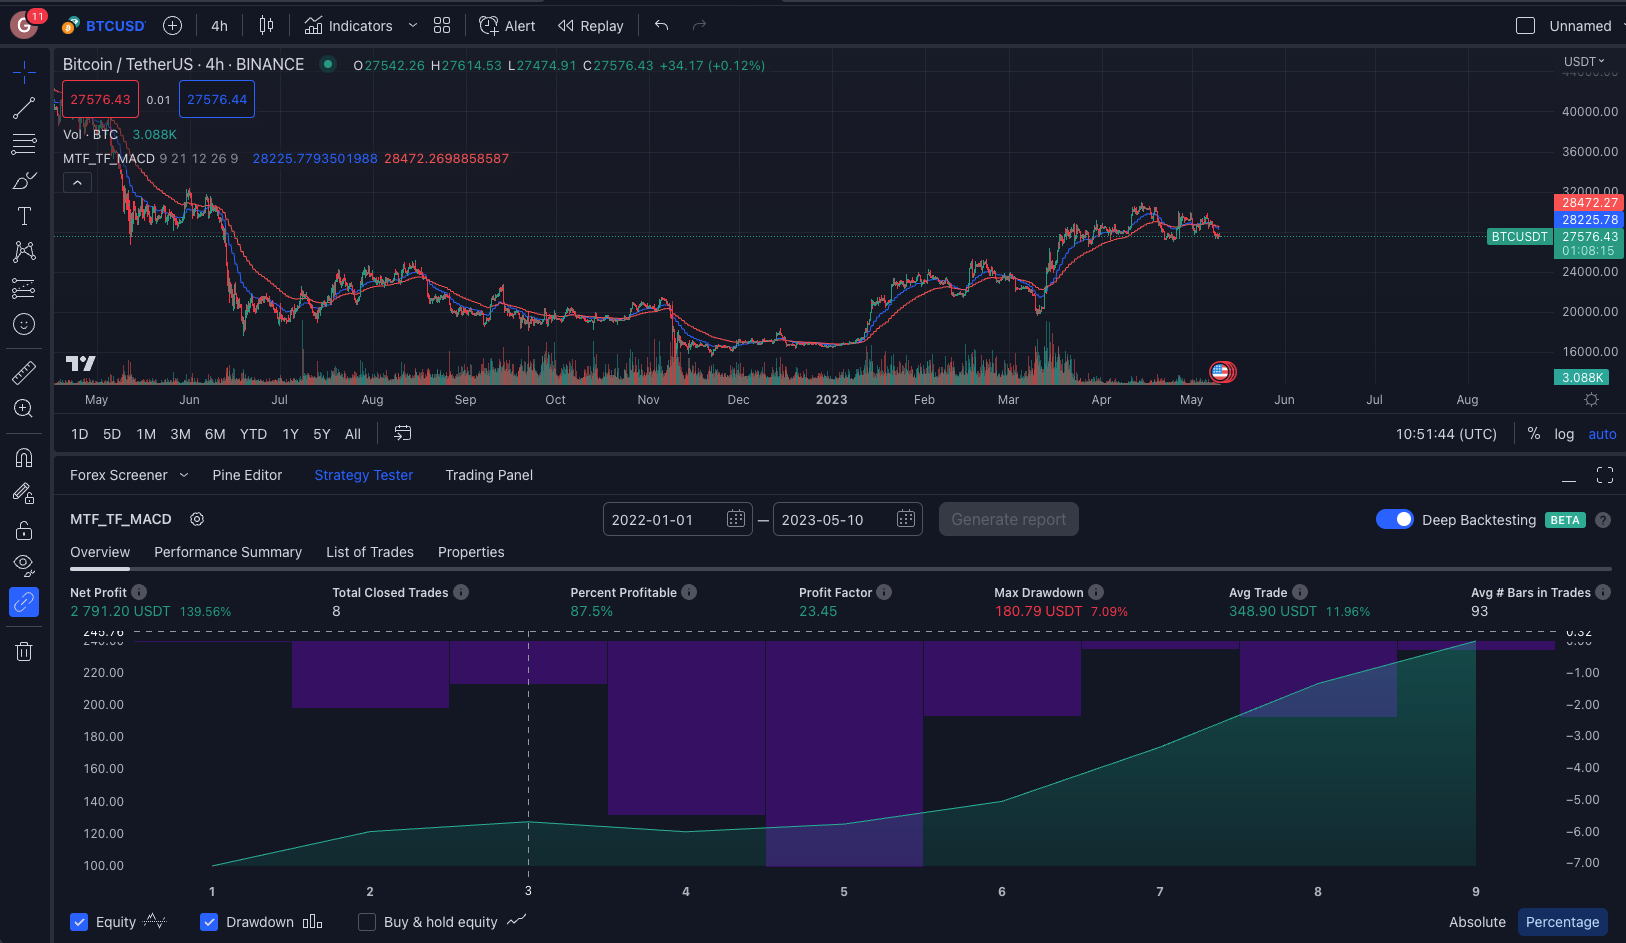Set time range to YTD
1626x943 pixels.
pos(253,434)
